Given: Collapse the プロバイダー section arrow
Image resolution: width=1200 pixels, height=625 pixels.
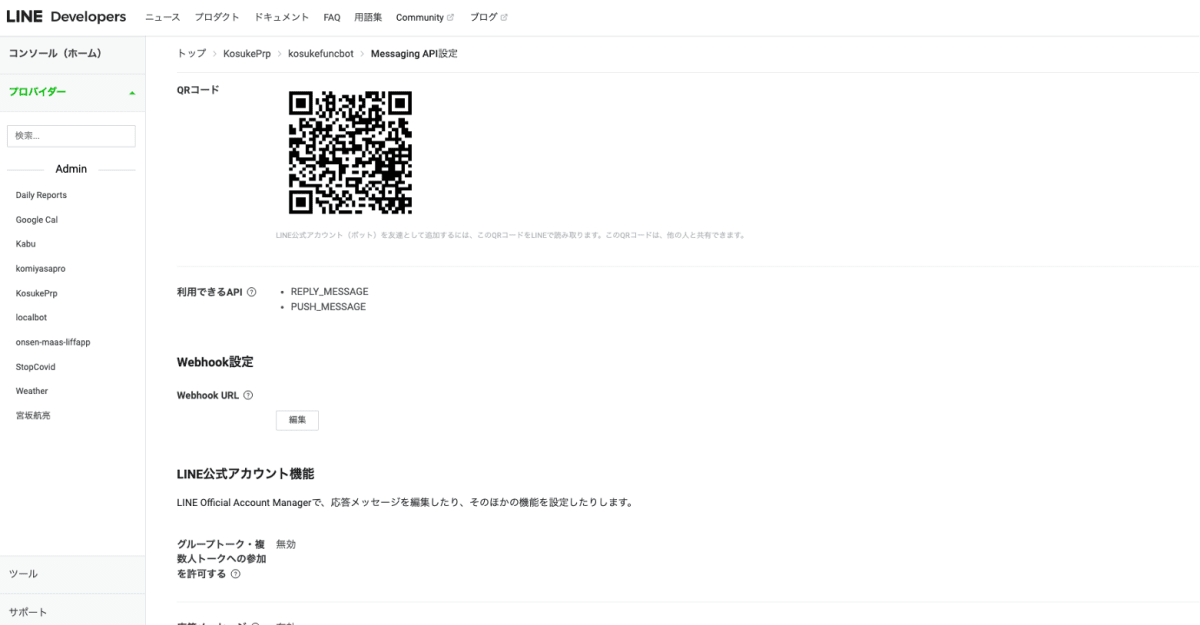Looking at the screenshot, I should (132, 93).
